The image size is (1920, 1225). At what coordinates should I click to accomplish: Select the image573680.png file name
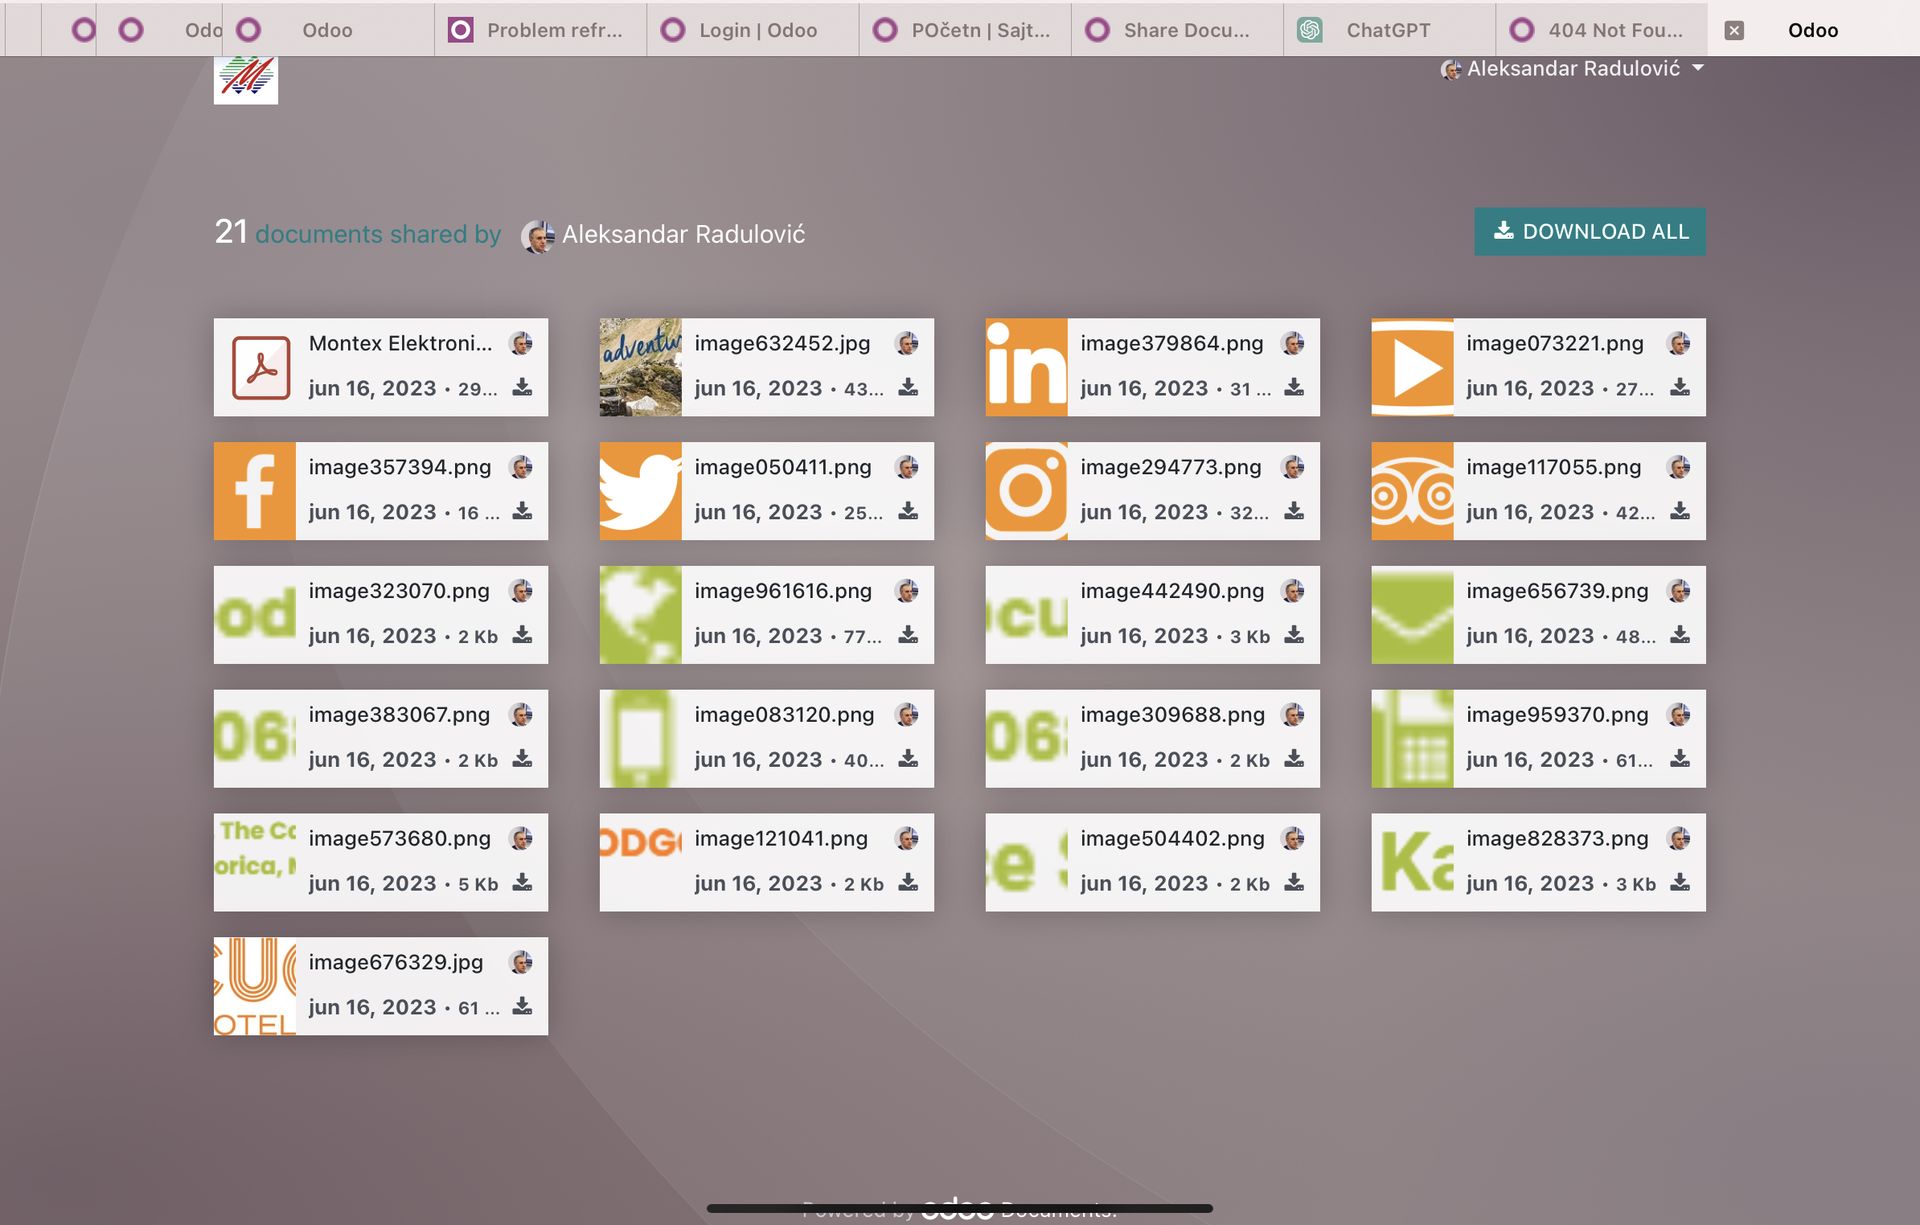coord(399,839)
